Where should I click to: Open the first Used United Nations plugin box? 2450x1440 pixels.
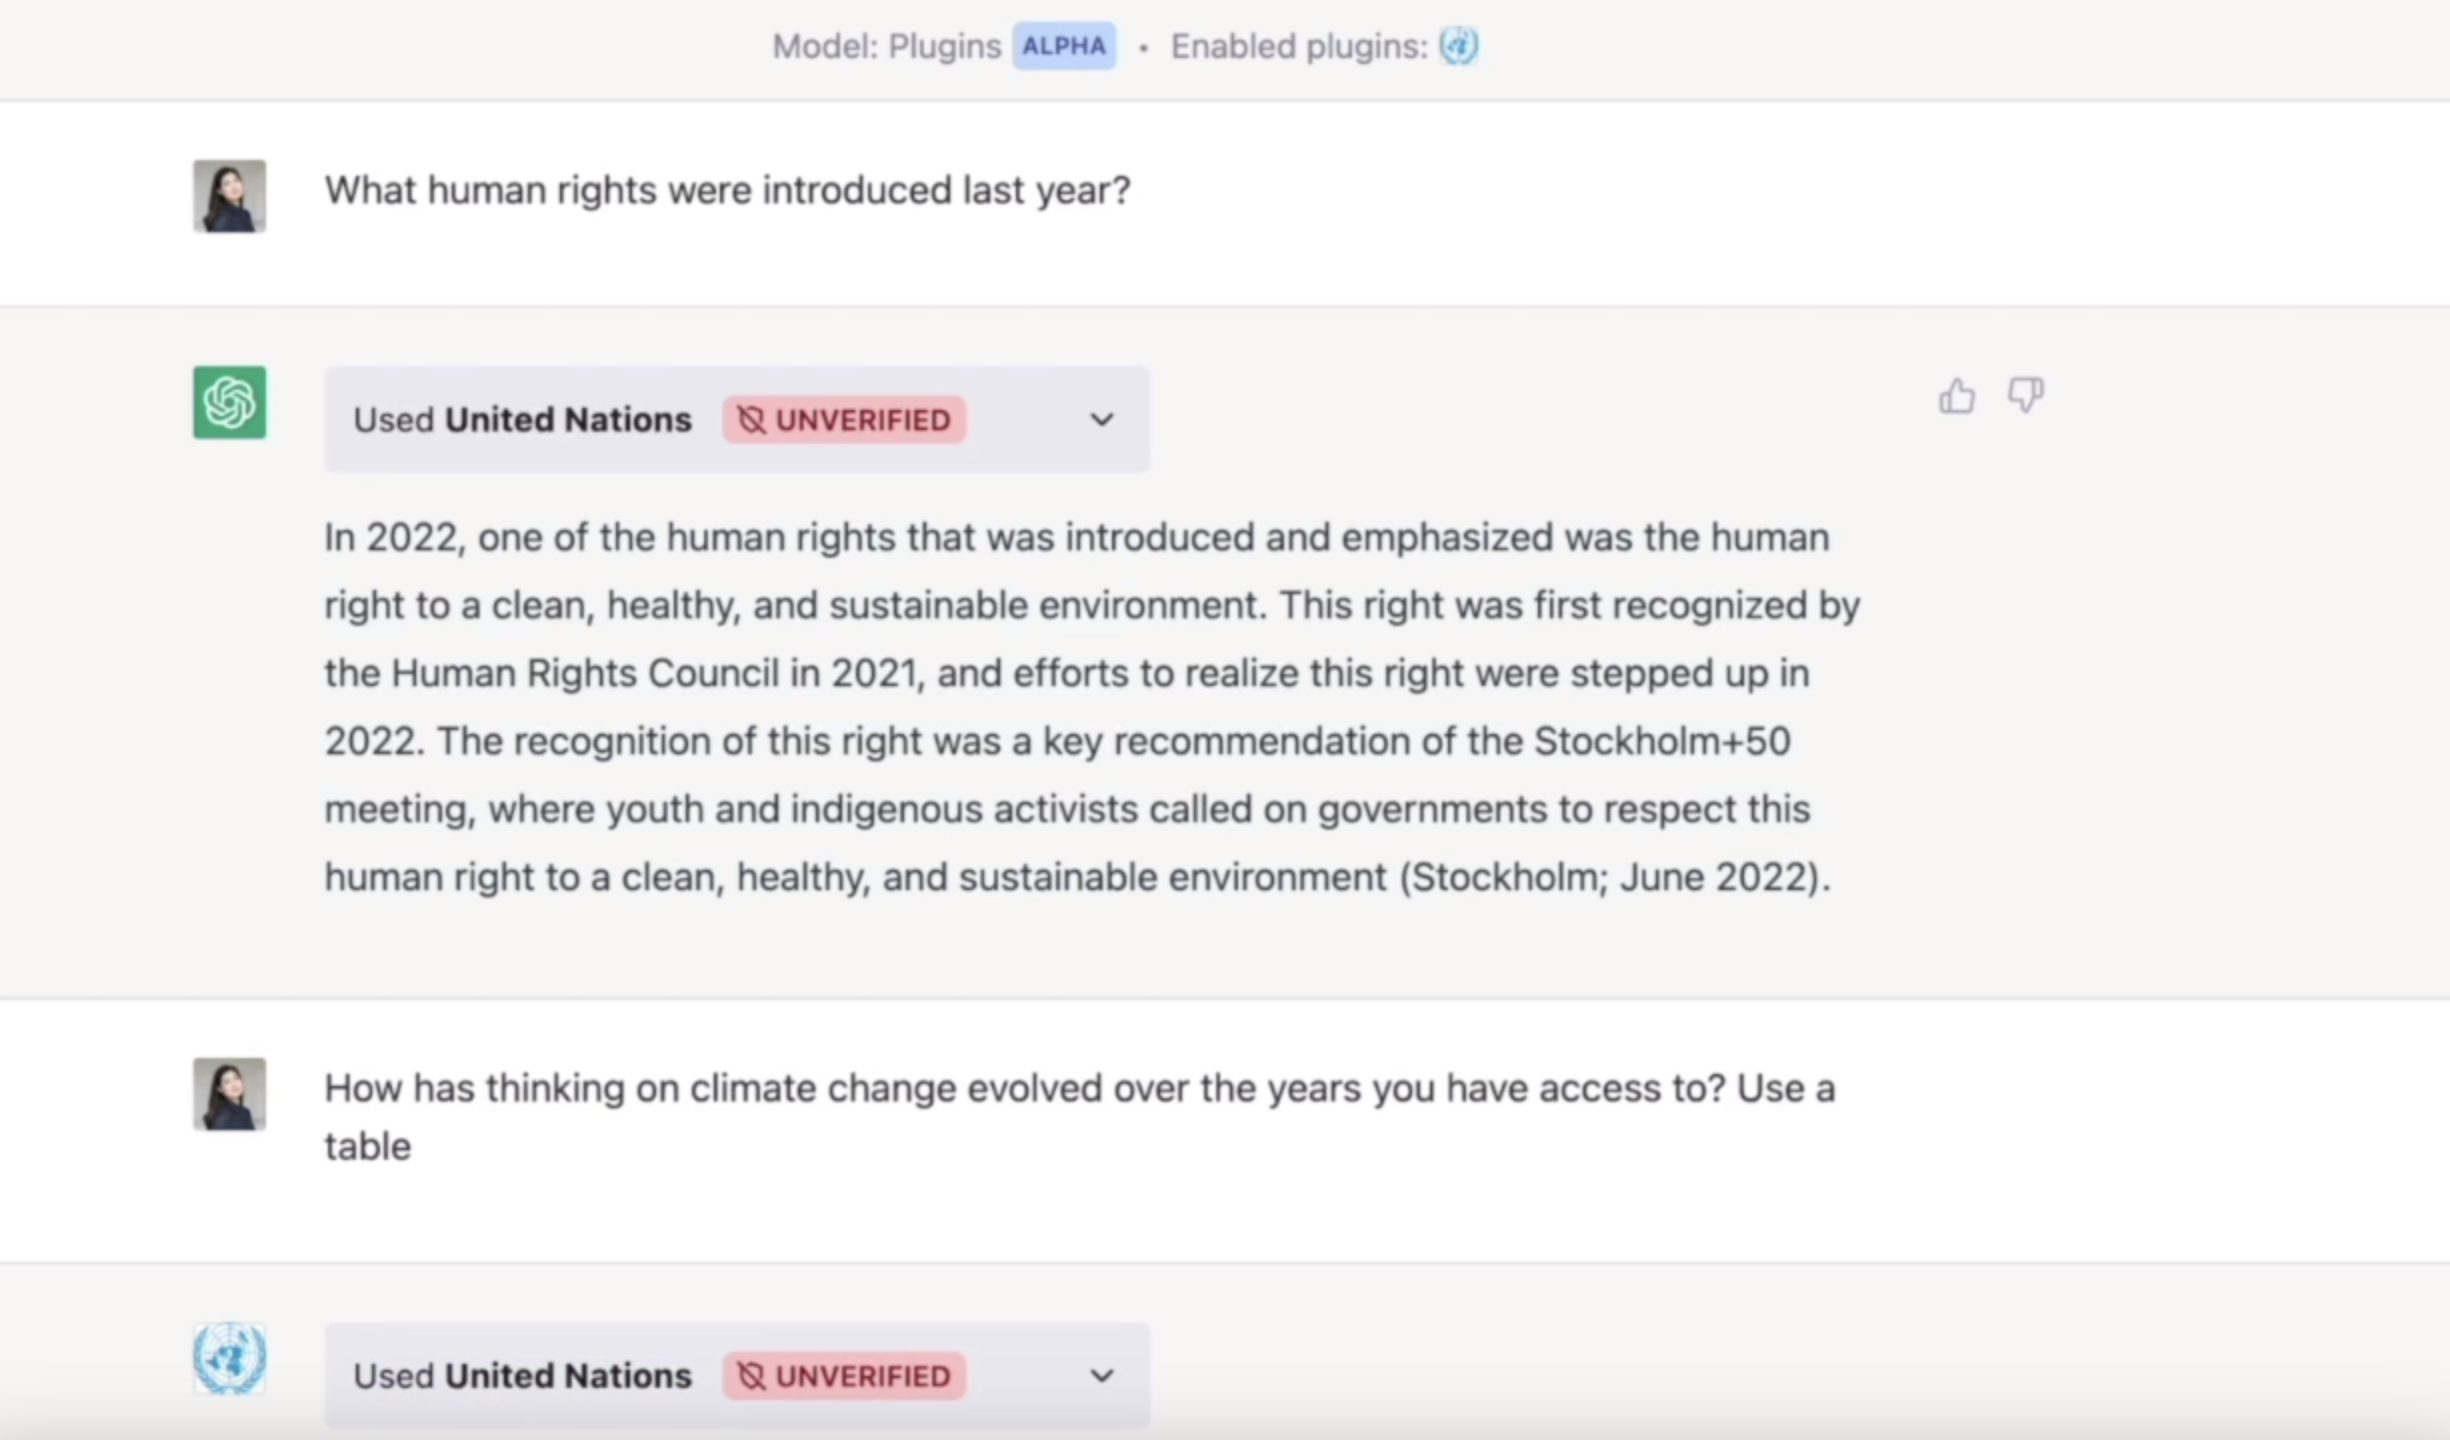[737, 420]
